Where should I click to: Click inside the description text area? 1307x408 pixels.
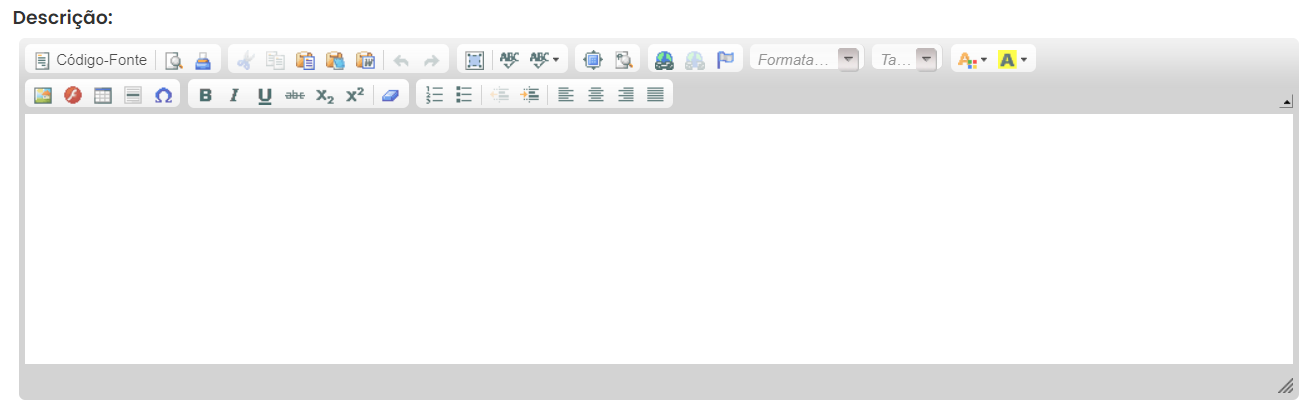tap(658, 239)
